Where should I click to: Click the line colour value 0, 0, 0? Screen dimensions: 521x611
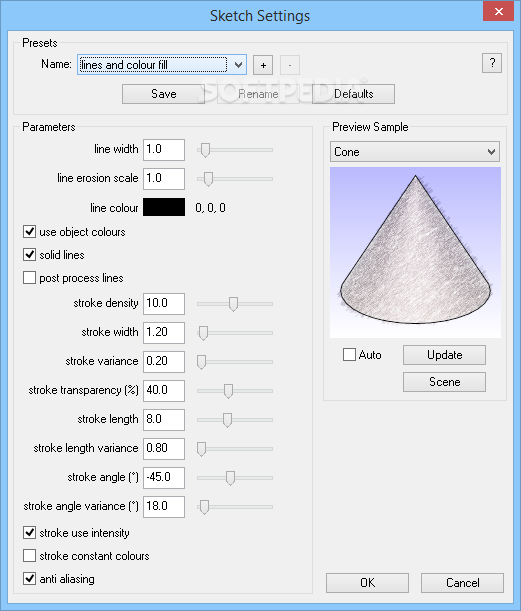(x=210, y=208)
